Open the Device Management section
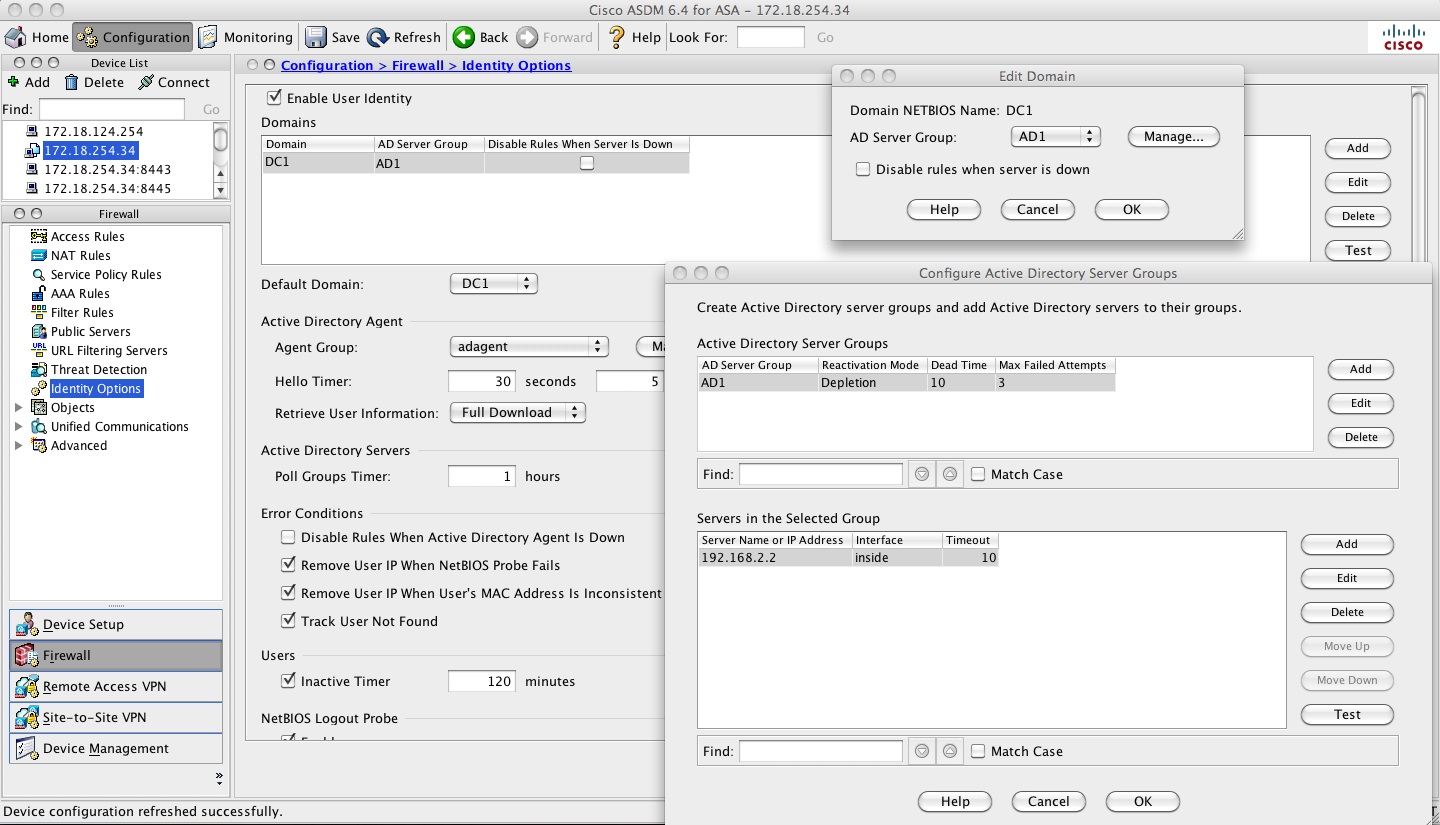 (x=116, y=749)
